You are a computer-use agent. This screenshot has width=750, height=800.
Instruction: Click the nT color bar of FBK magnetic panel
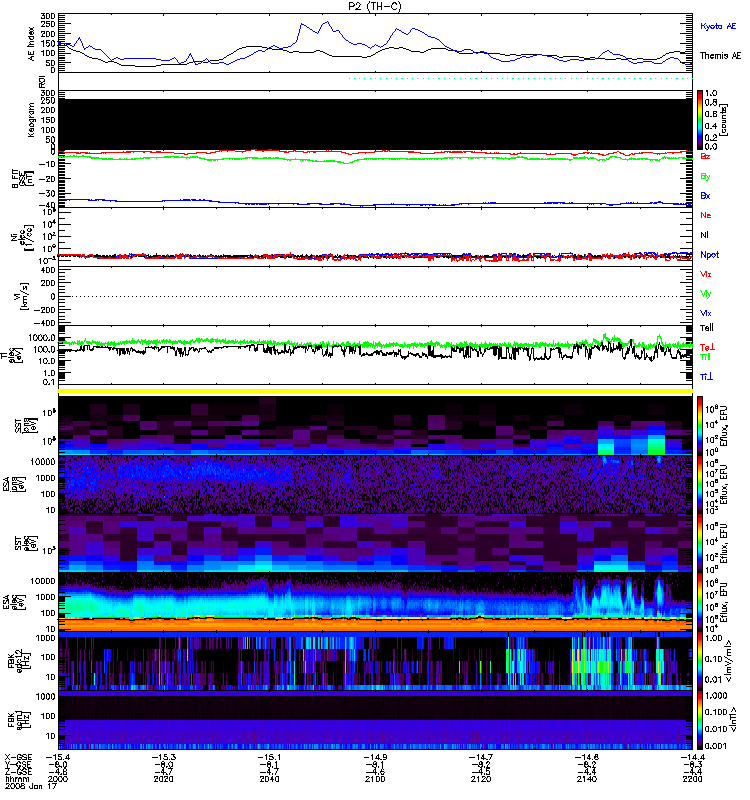(700, 720)
